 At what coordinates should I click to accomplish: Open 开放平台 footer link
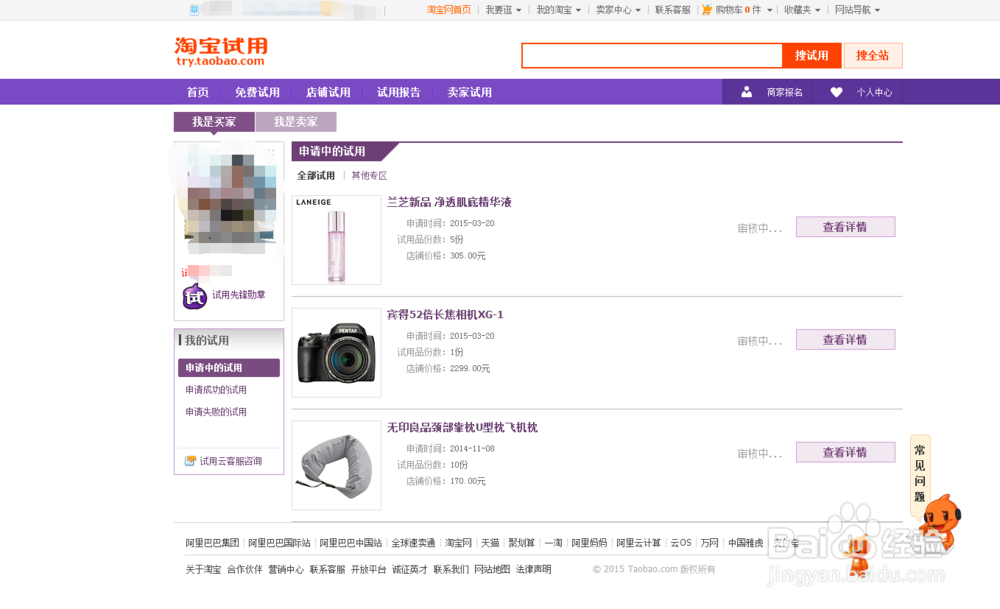tap(369, 569)
